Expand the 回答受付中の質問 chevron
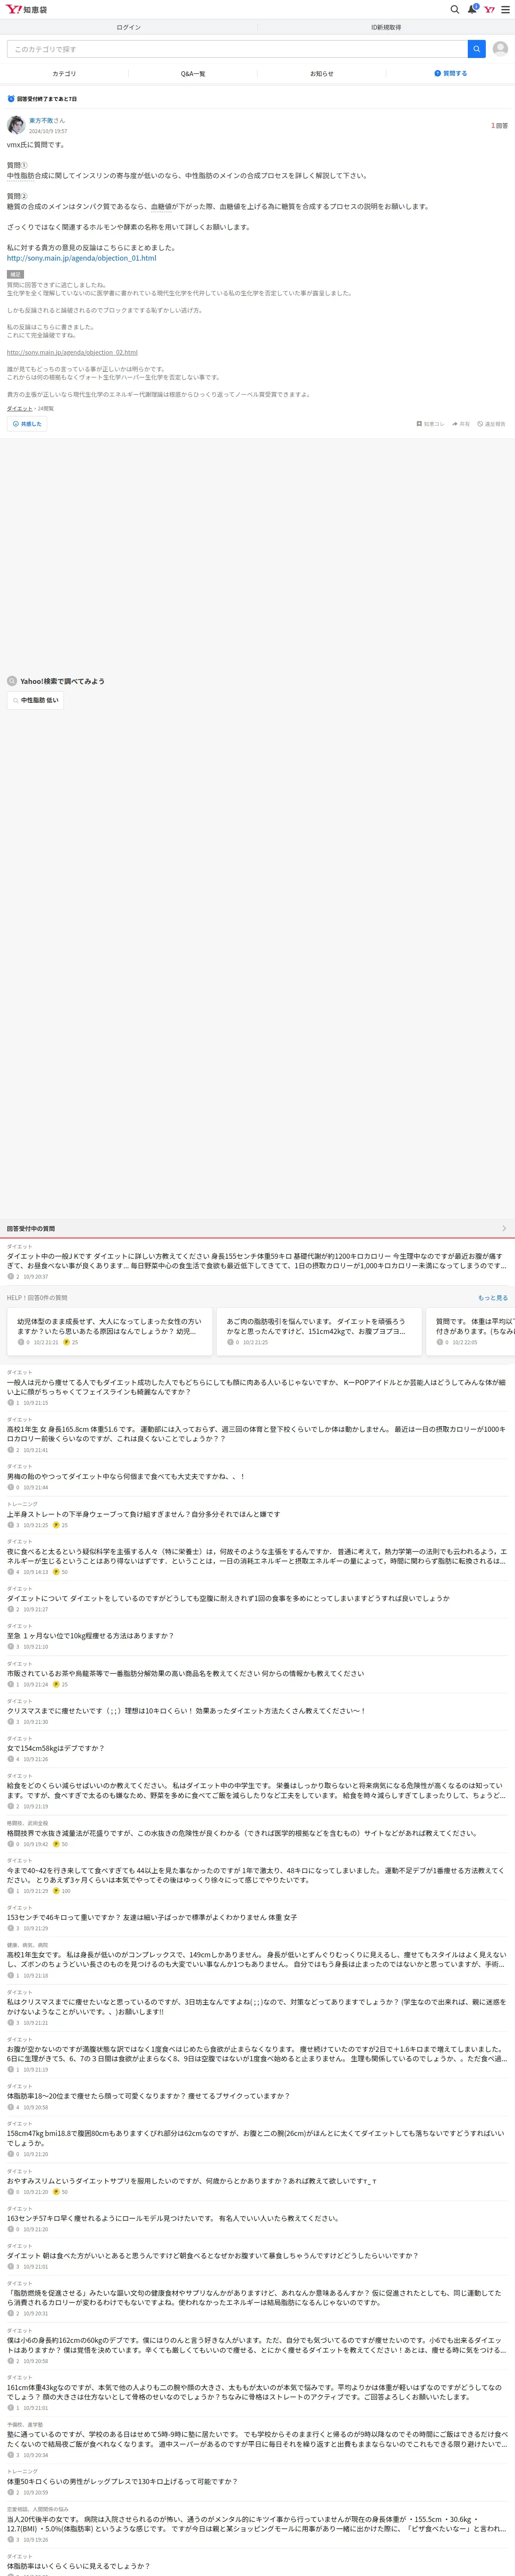The image size is (515, 2576). (x=504, y=1228)
